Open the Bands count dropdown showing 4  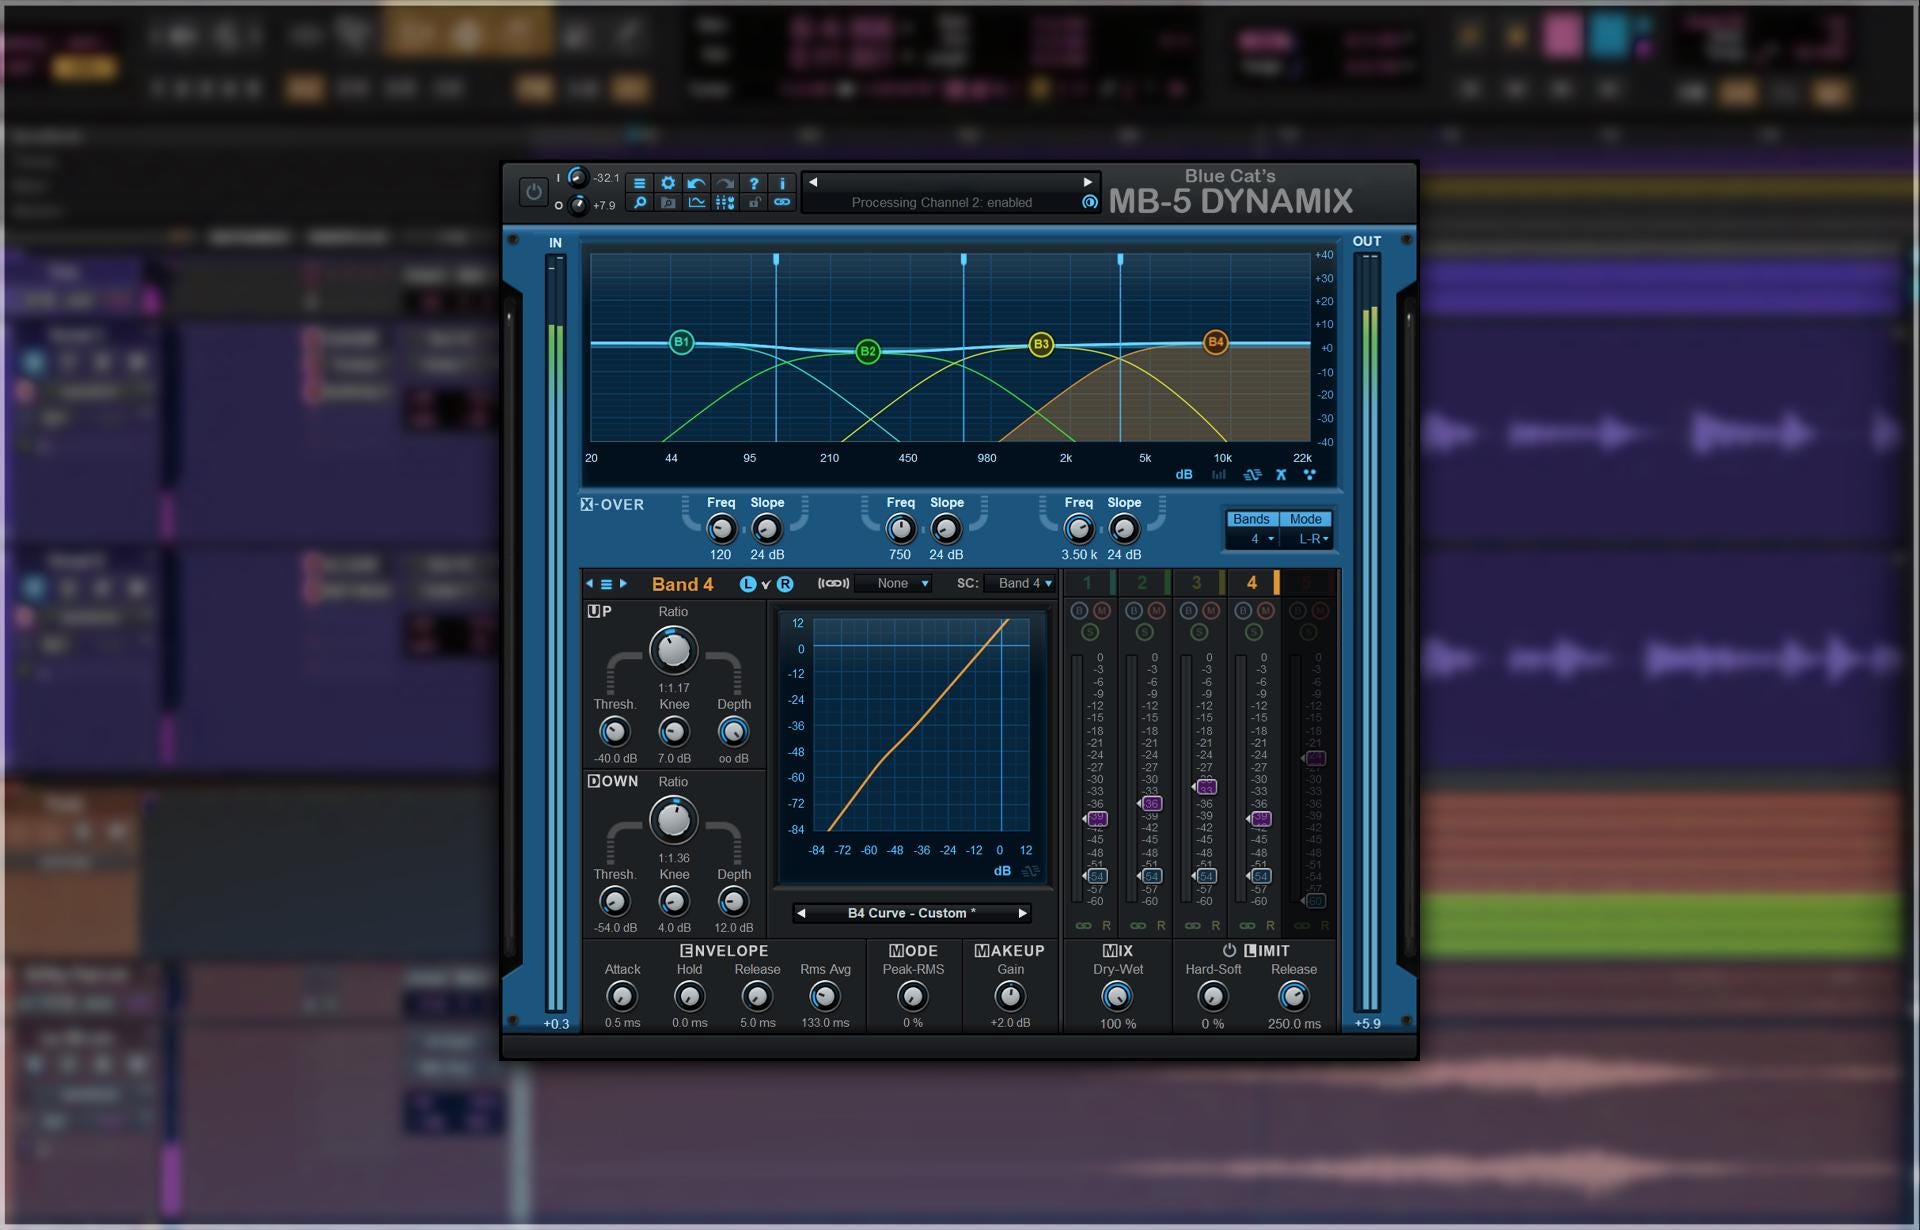tap(1253, 539)
